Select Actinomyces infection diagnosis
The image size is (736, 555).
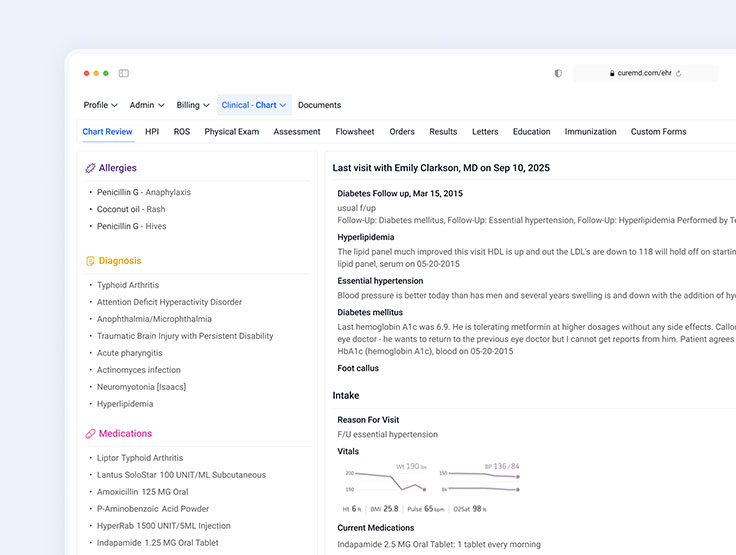pyautogui.click(x=138, y=370)
